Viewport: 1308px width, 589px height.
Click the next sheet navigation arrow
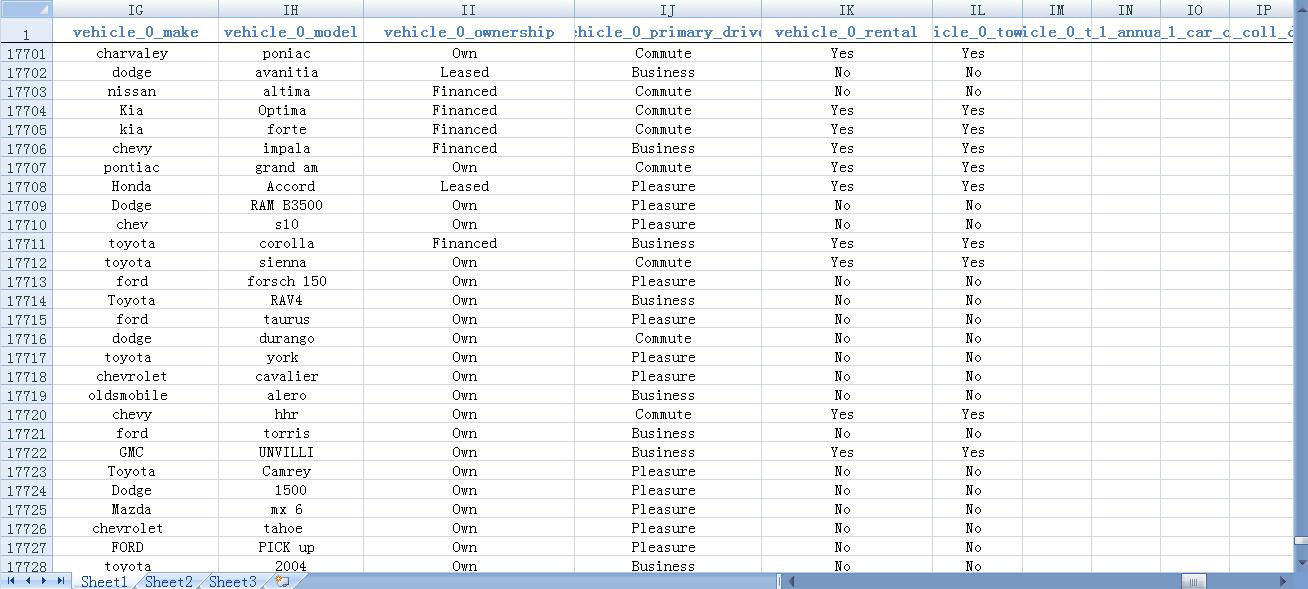(44, 581)
